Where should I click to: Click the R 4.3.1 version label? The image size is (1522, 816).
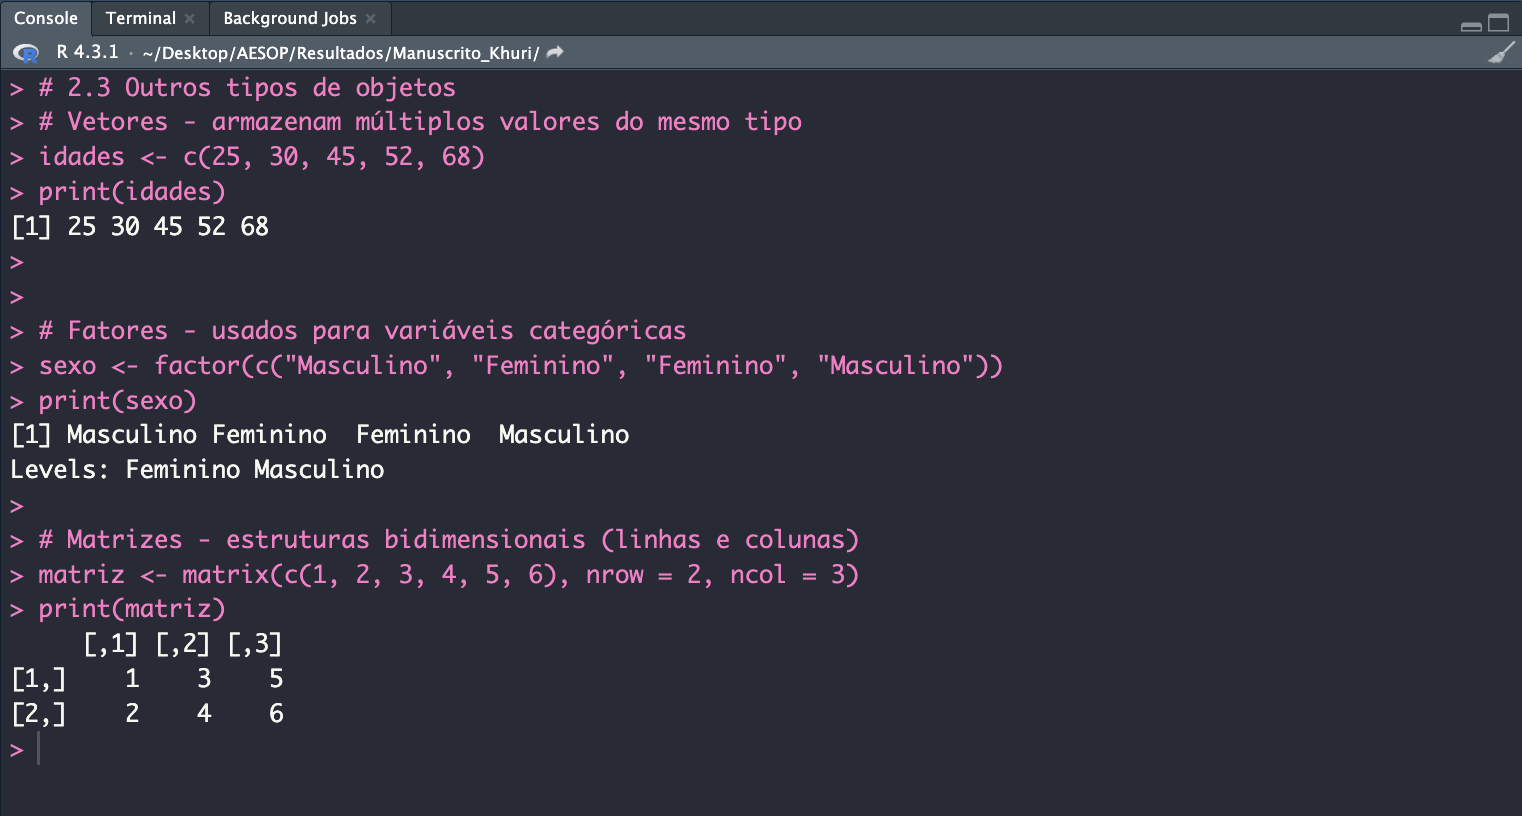click(87, 52)
